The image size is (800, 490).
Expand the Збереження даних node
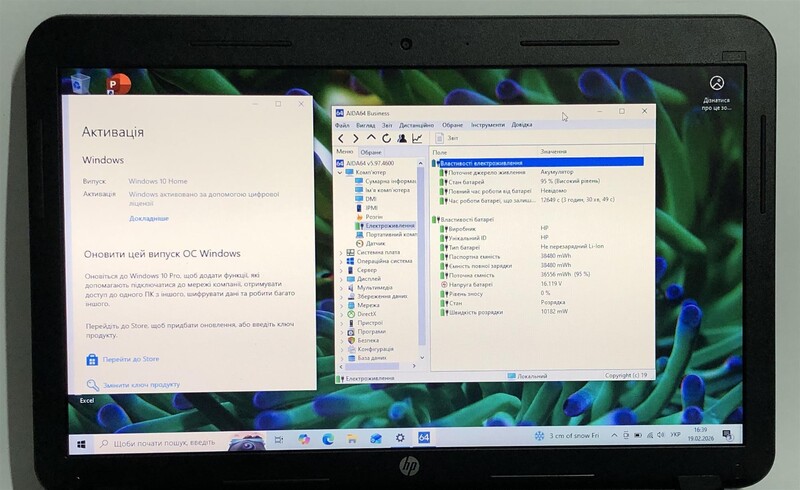(x=341, y=297)
